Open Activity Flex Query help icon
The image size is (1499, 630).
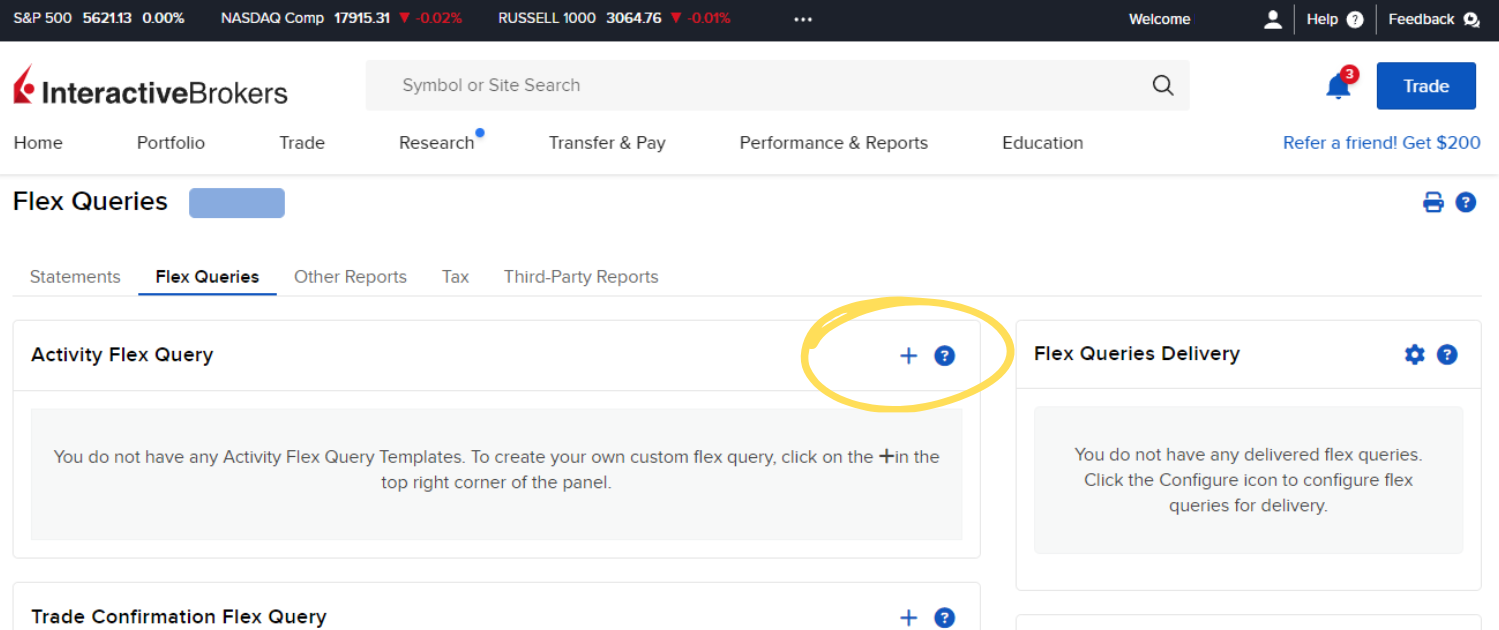tap(944, 355)
